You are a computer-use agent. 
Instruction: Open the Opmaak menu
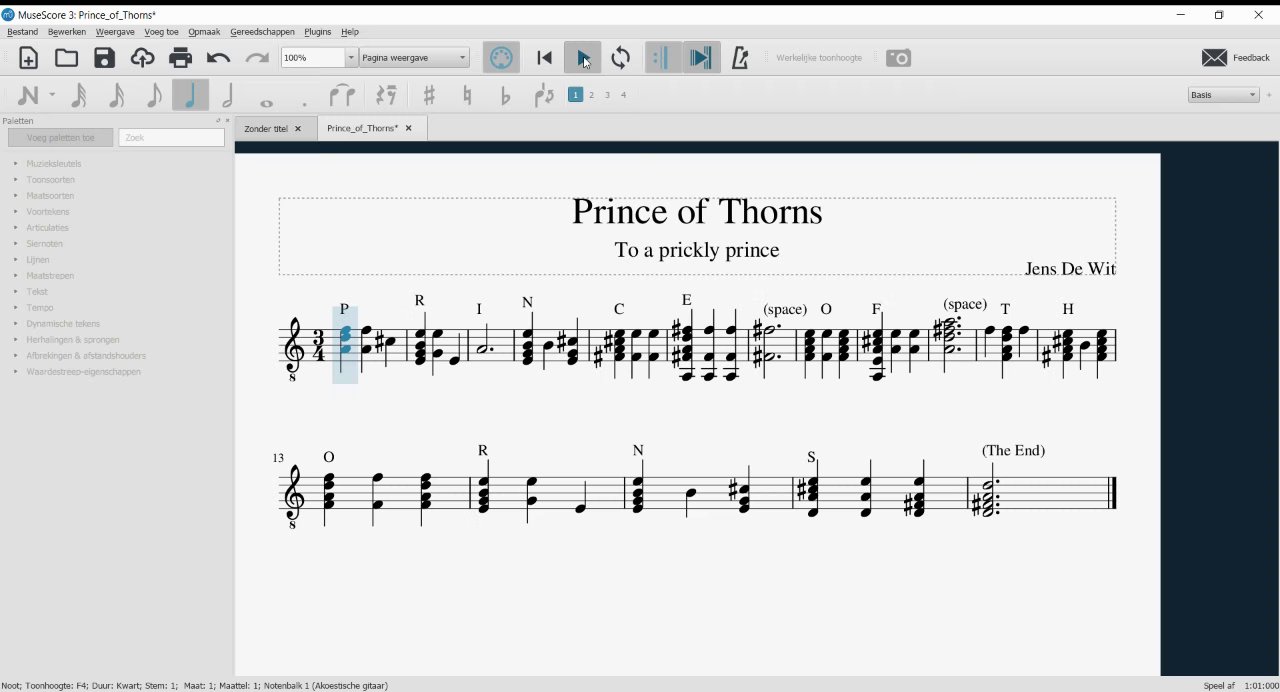click(204, 32)
